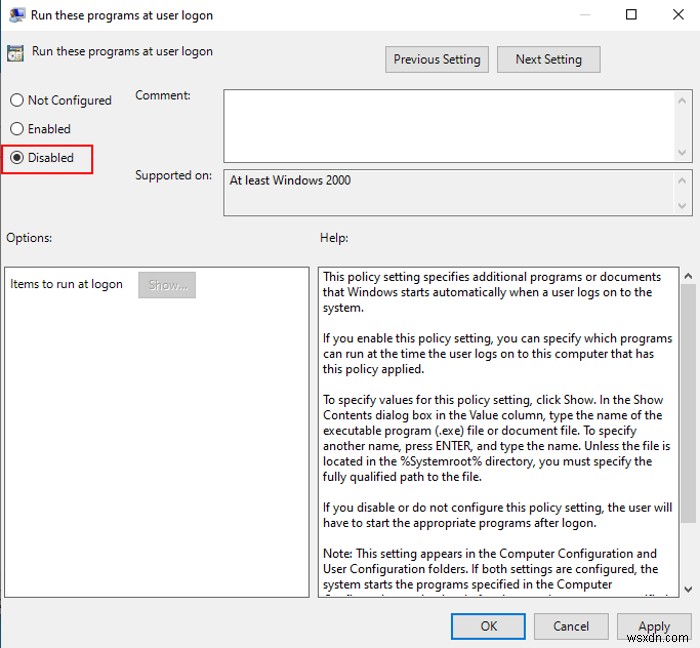
Task: Go to Previous Setting
Action: 437,59
